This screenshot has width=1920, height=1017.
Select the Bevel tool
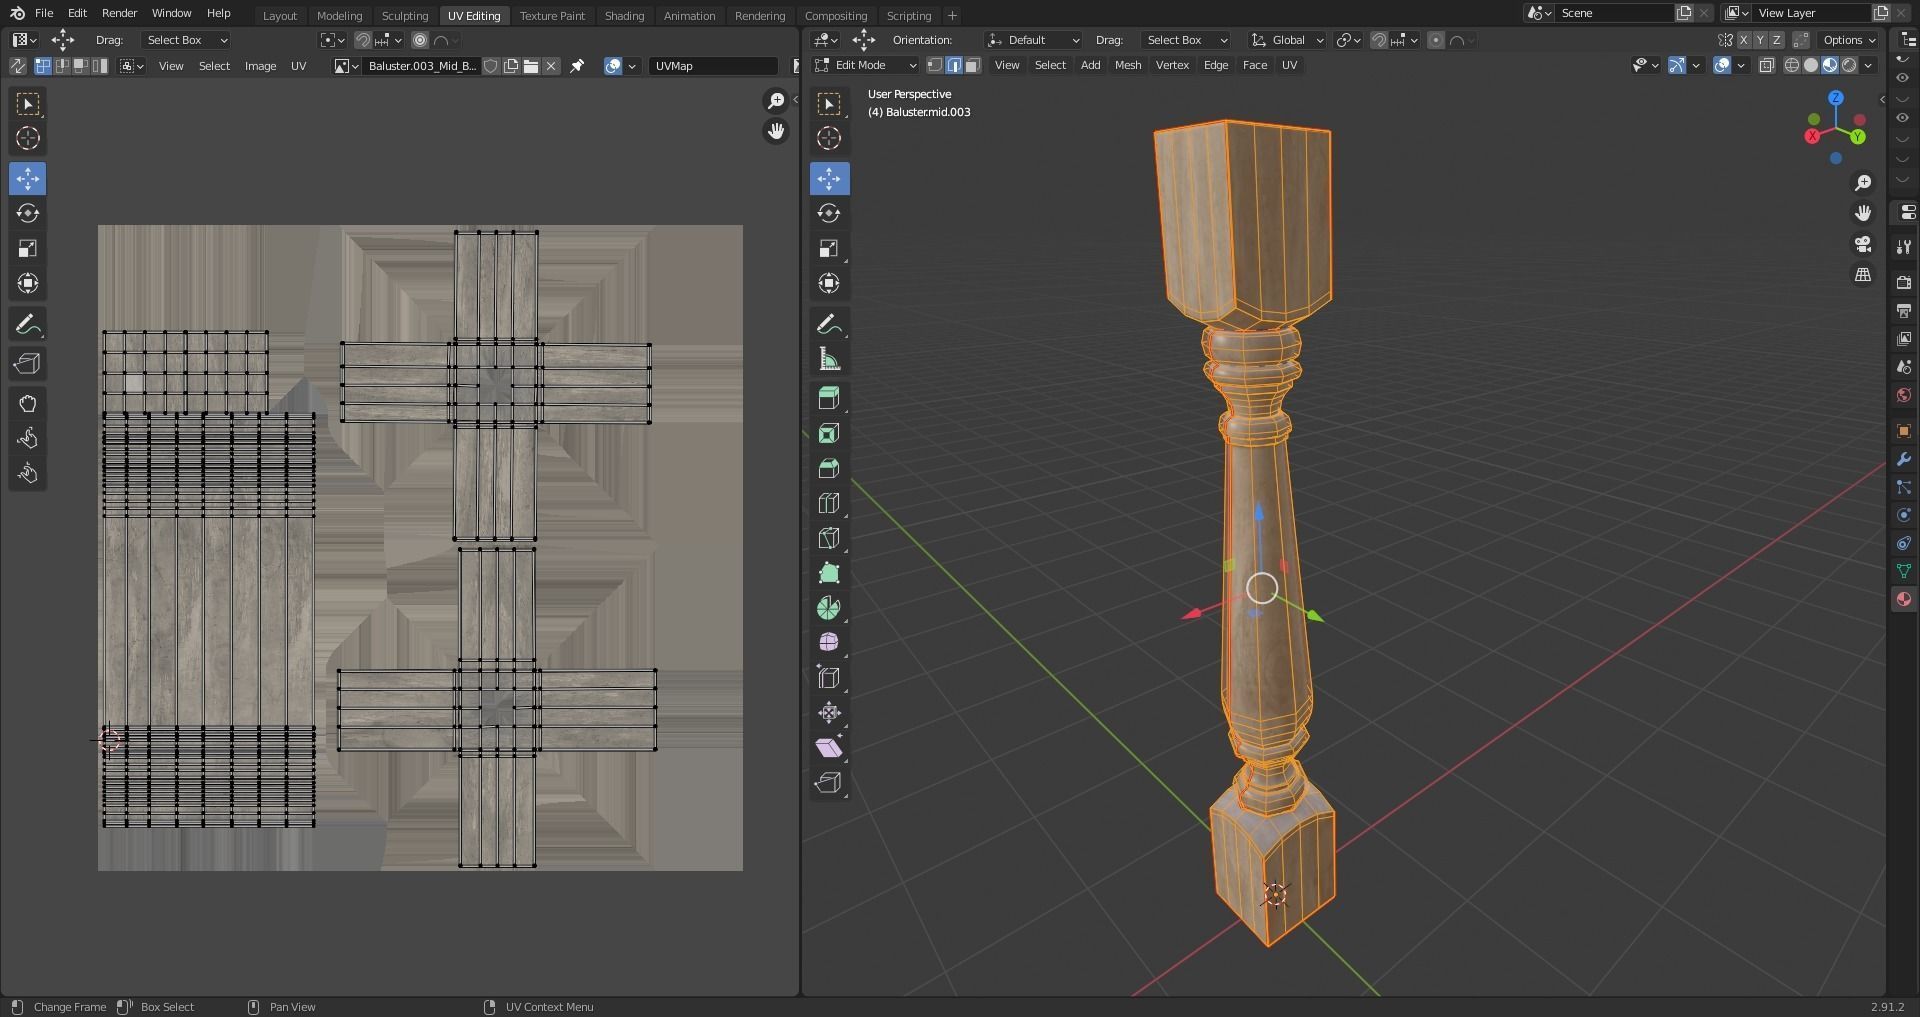coord(829,468)
